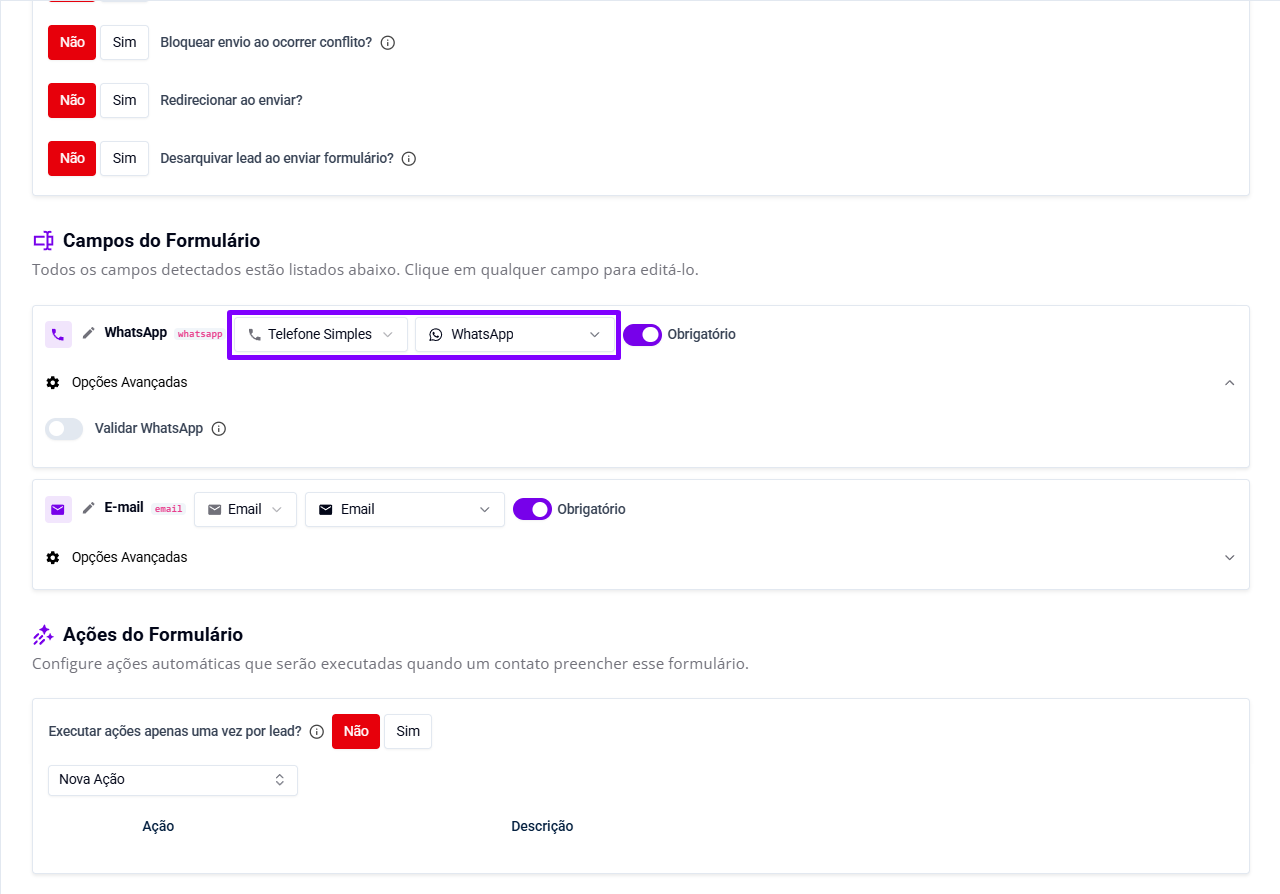Screen dimensions: 1280x894
Task: Click the pencil edit icon beside E-mail
Action: (x=89, y=508)
